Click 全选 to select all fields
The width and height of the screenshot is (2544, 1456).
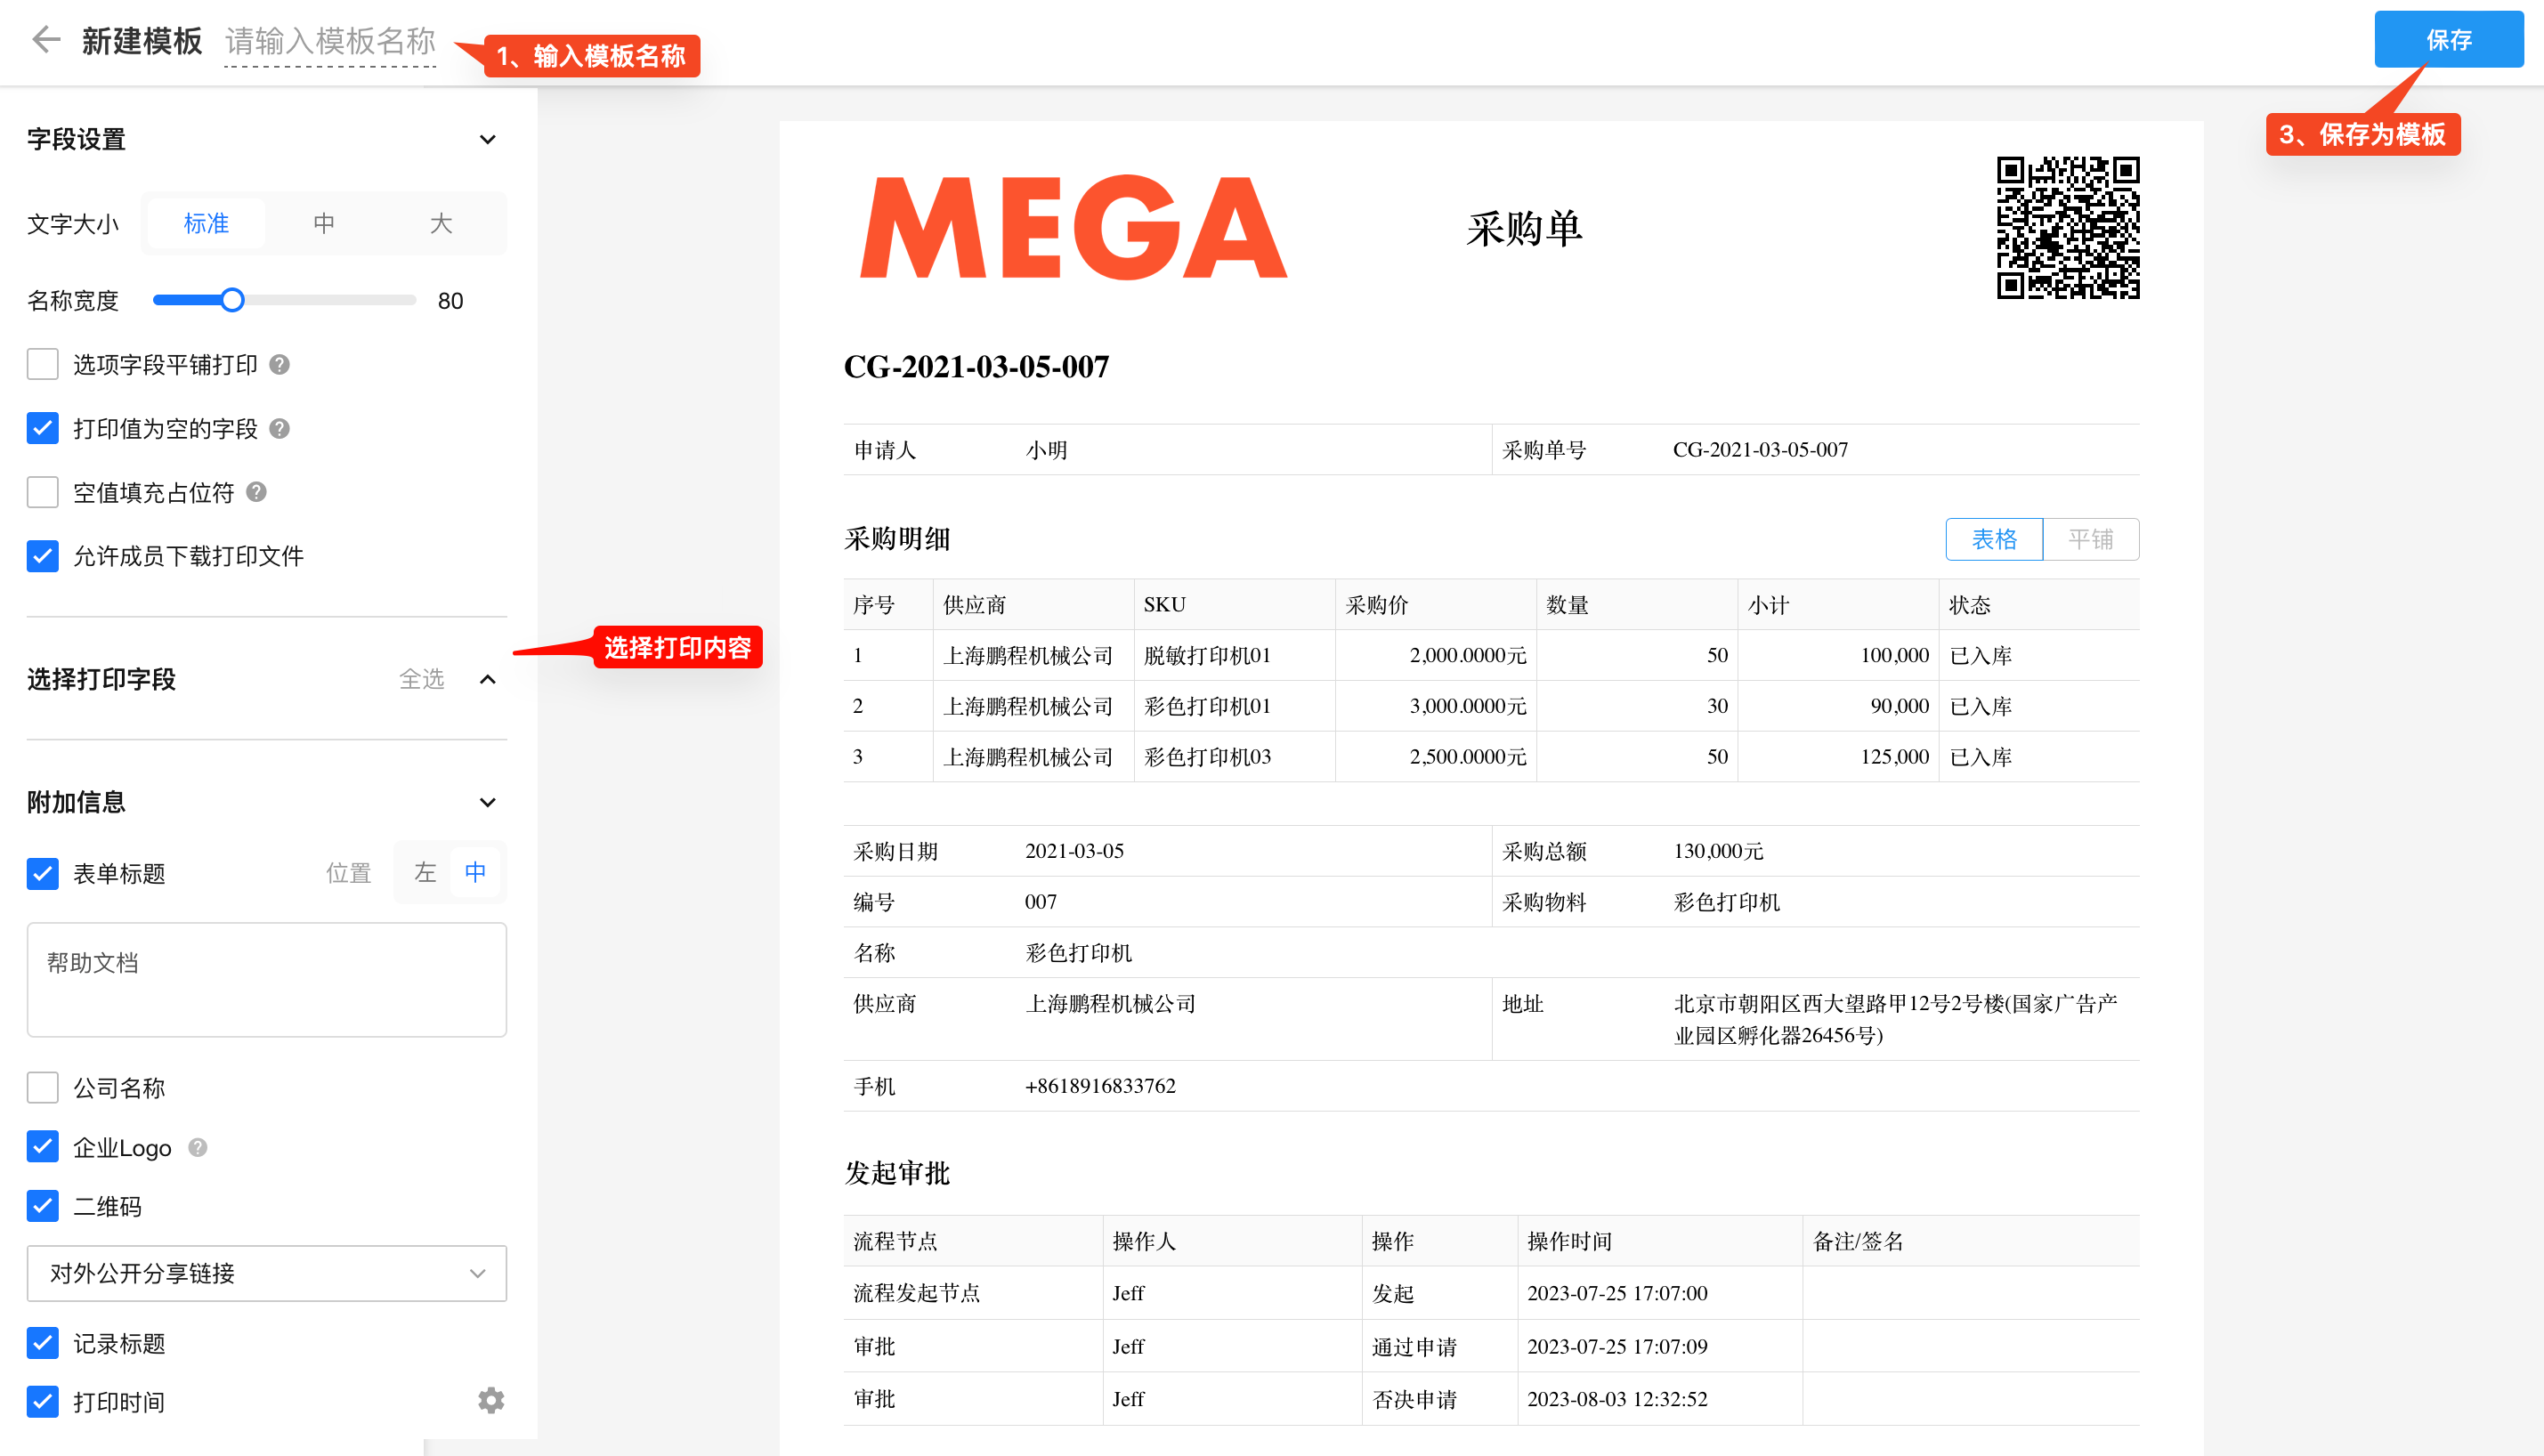pos(421,680)
